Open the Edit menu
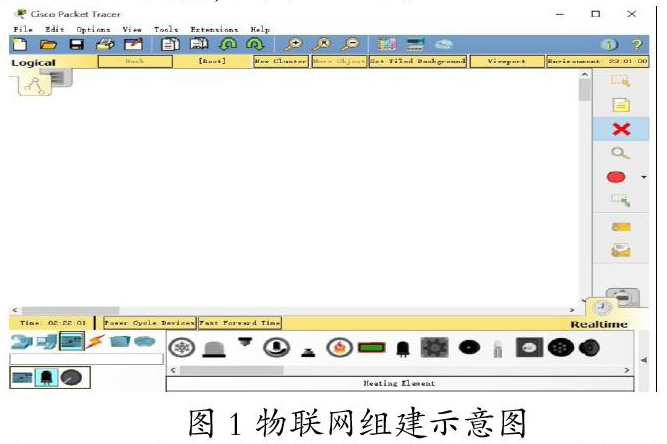 (54, 29)
